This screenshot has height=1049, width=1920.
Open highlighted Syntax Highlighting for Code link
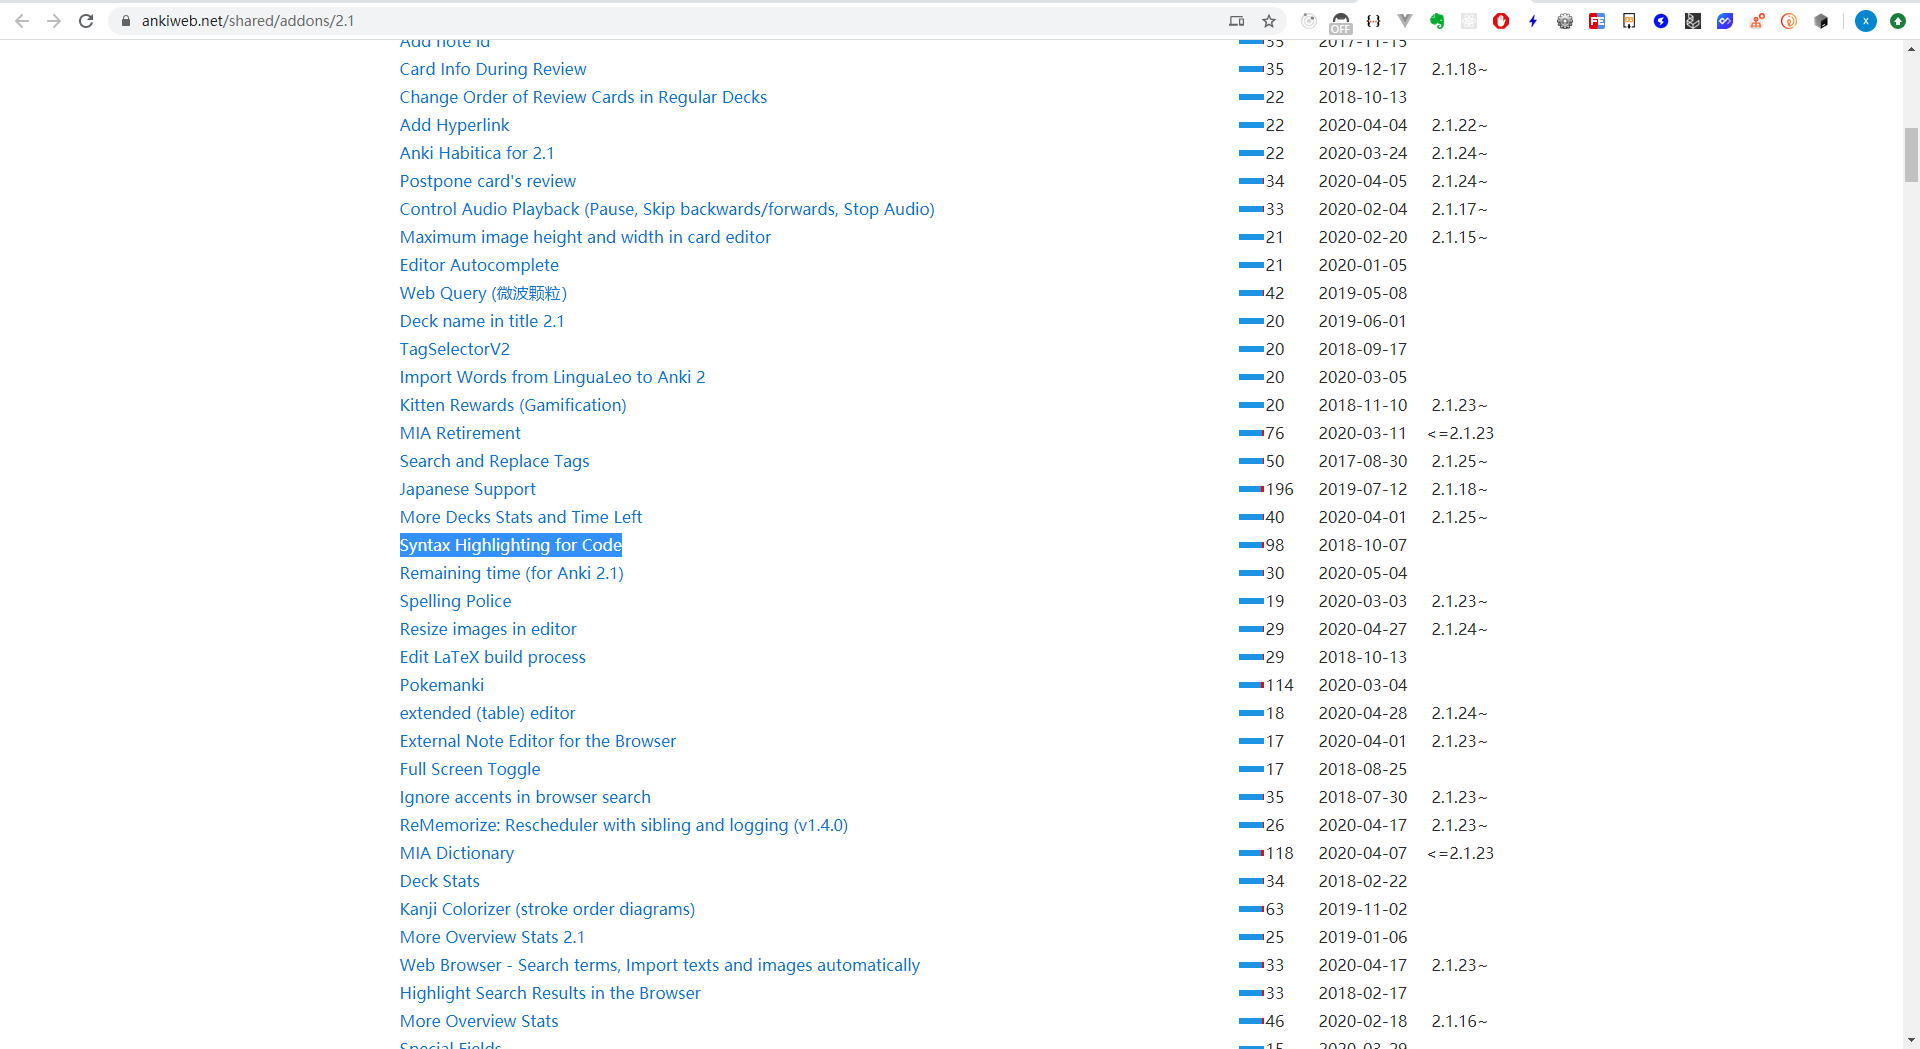point(511,545)
